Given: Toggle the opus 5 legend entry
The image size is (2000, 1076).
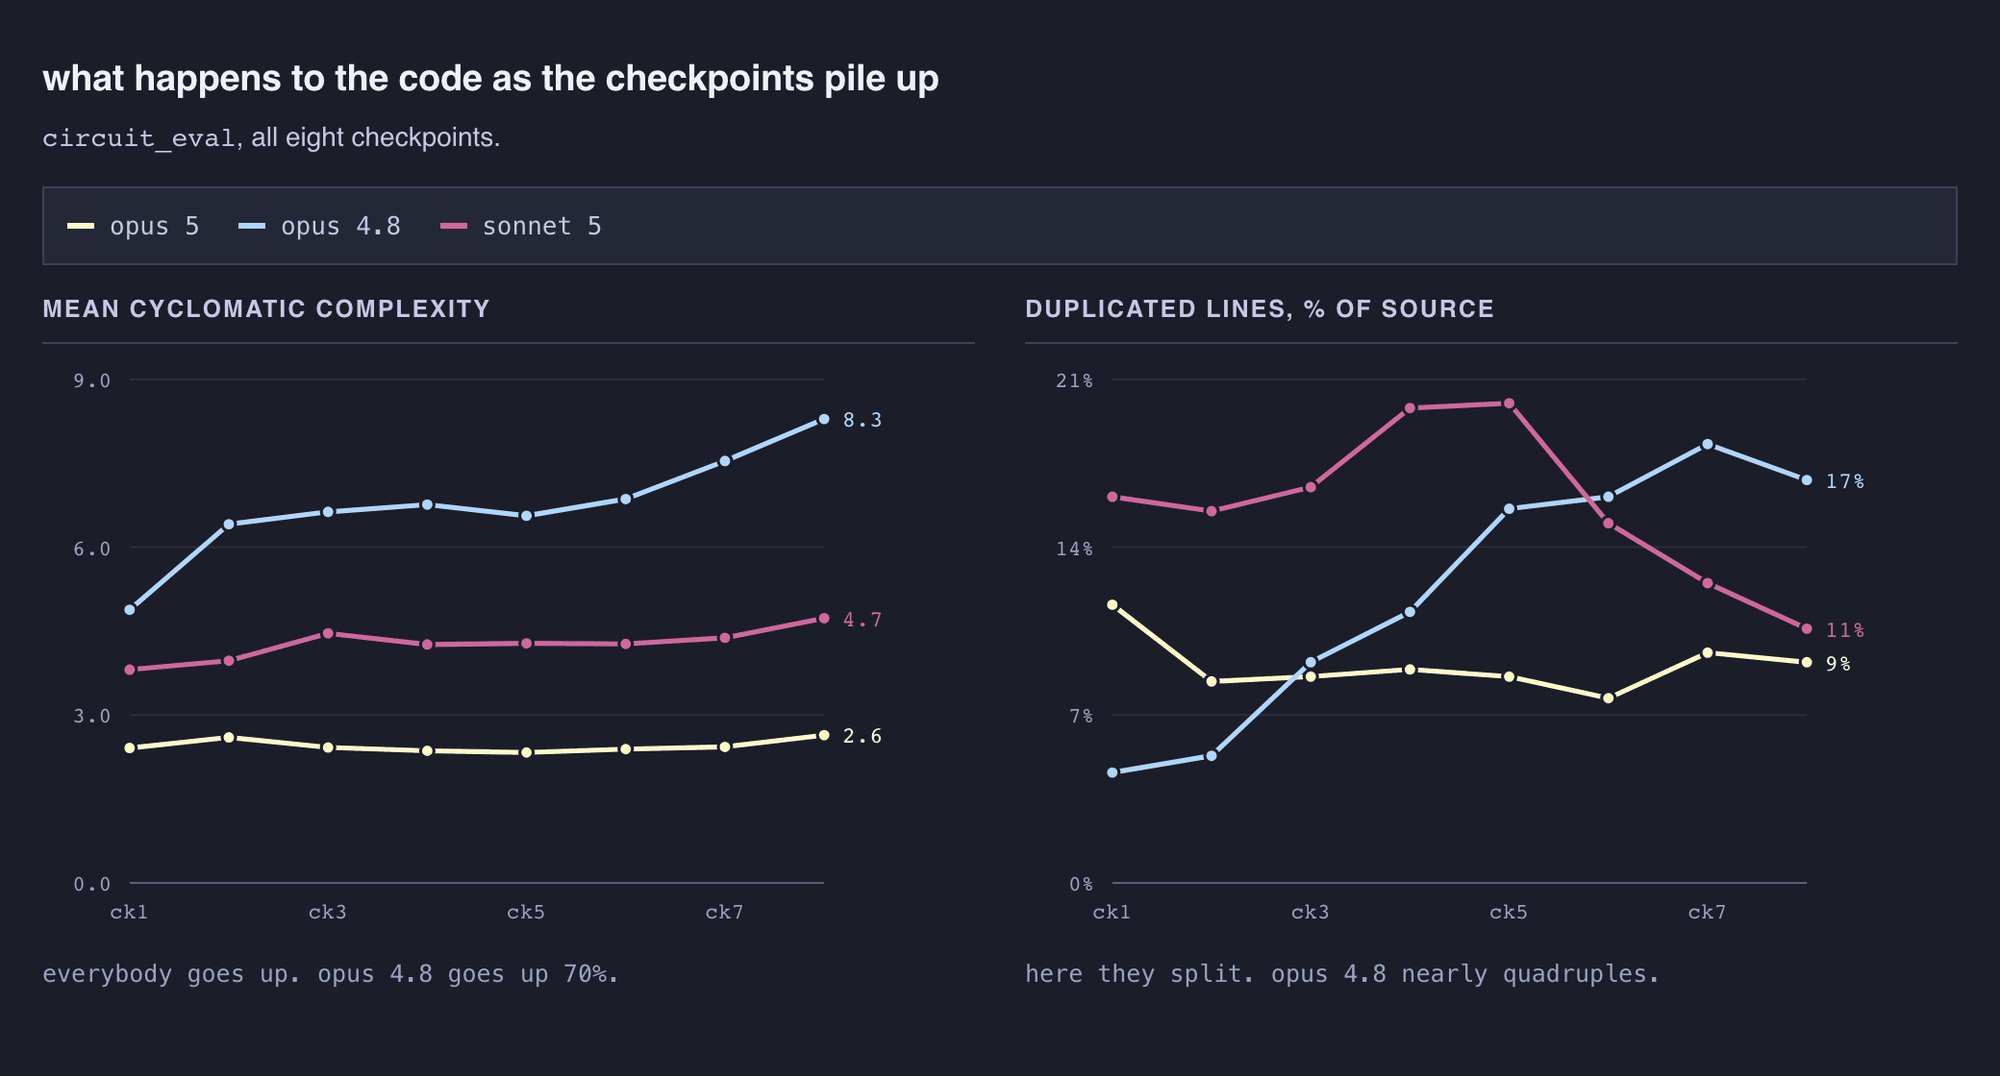Looking at the screenshot, I should point(133,226).
